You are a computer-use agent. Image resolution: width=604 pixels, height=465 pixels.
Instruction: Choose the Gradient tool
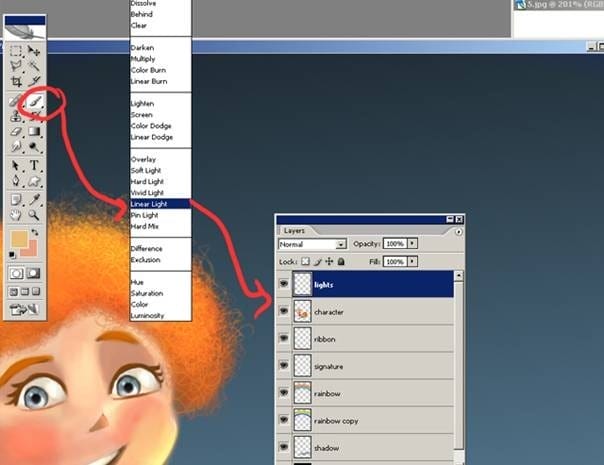click(35, 131)
